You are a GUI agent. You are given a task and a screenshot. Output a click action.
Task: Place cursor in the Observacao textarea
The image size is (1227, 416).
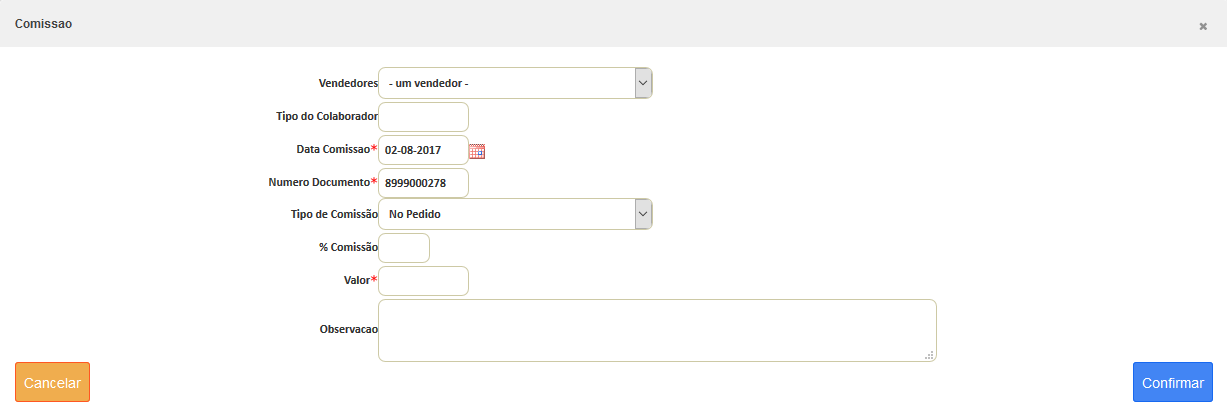click(657, 330)
